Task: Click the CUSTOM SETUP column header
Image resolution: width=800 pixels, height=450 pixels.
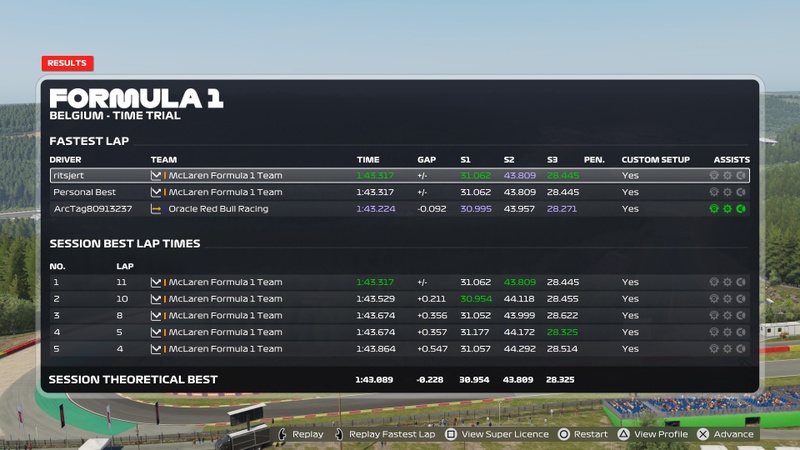Action: (x=656, y=160)
